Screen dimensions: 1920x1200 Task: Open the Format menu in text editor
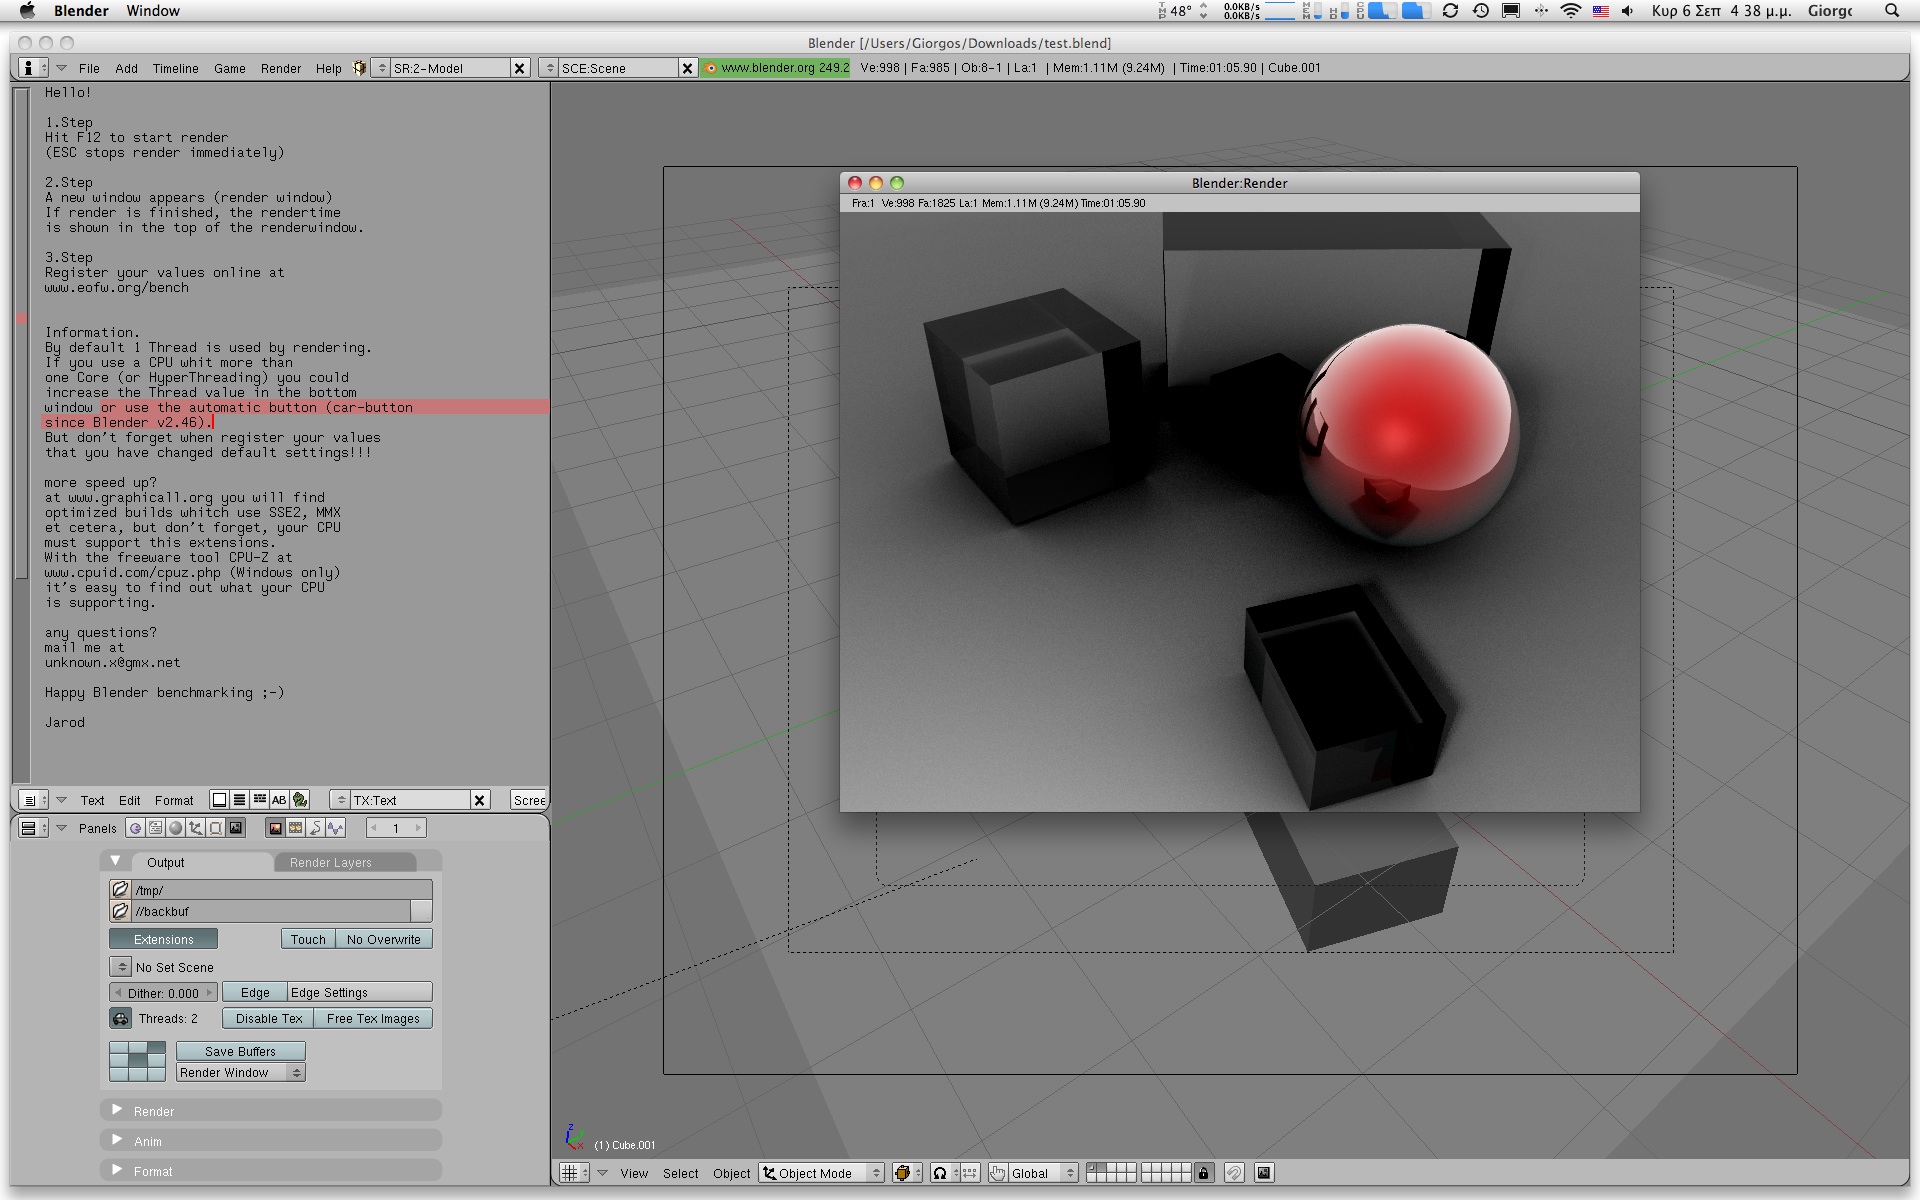coord(174,800)
